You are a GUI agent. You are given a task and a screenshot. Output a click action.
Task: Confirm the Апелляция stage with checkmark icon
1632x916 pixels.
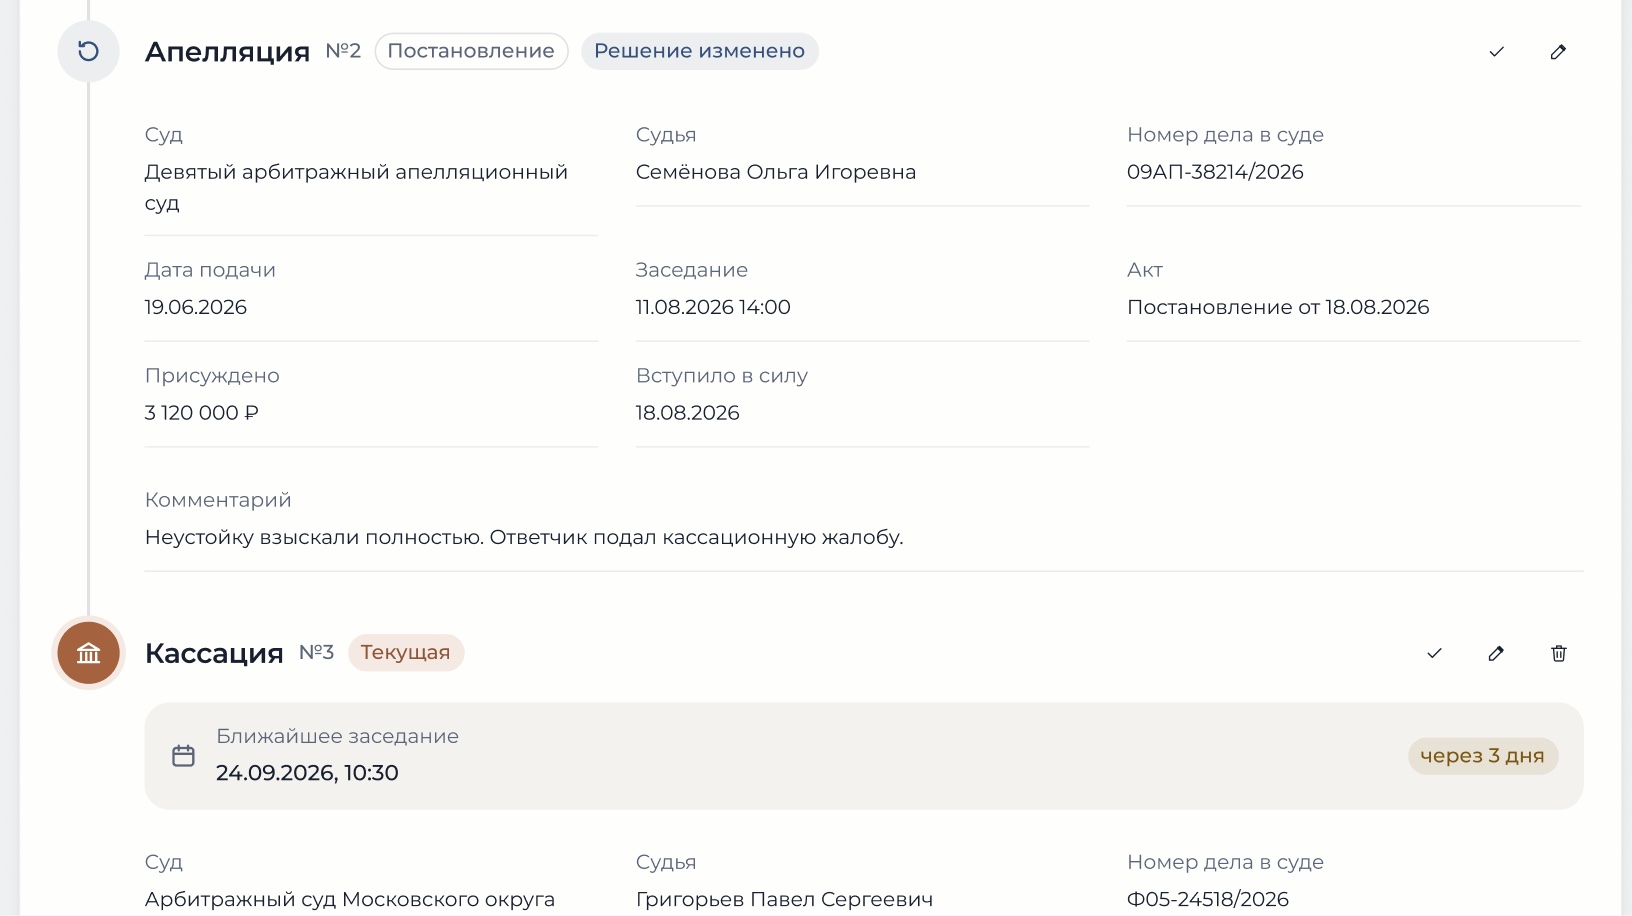1496,52
